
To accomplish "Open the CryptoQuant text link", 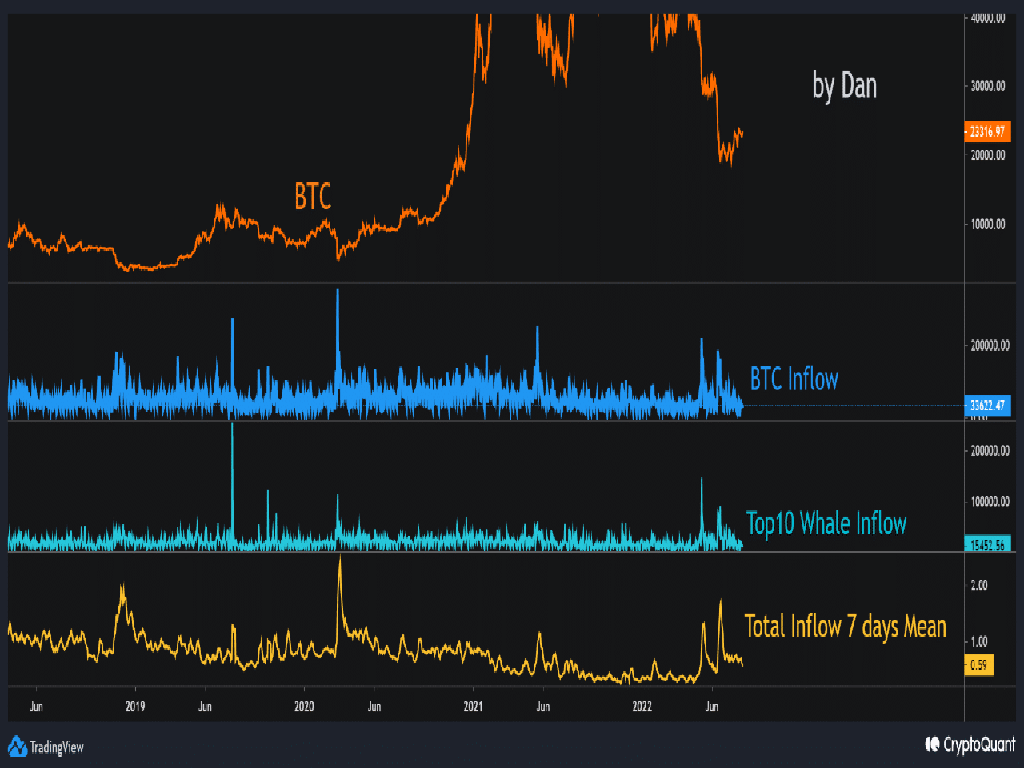I will tap(979, 745).
